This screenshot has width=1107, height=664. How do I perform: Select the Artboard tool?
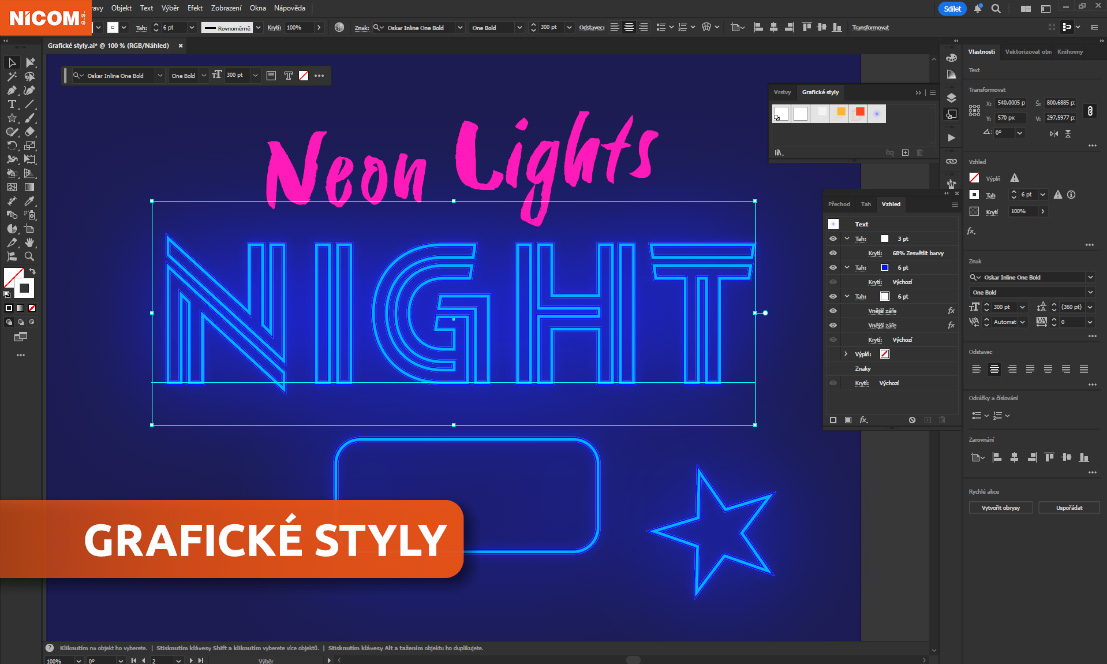[x=30, y=229]
